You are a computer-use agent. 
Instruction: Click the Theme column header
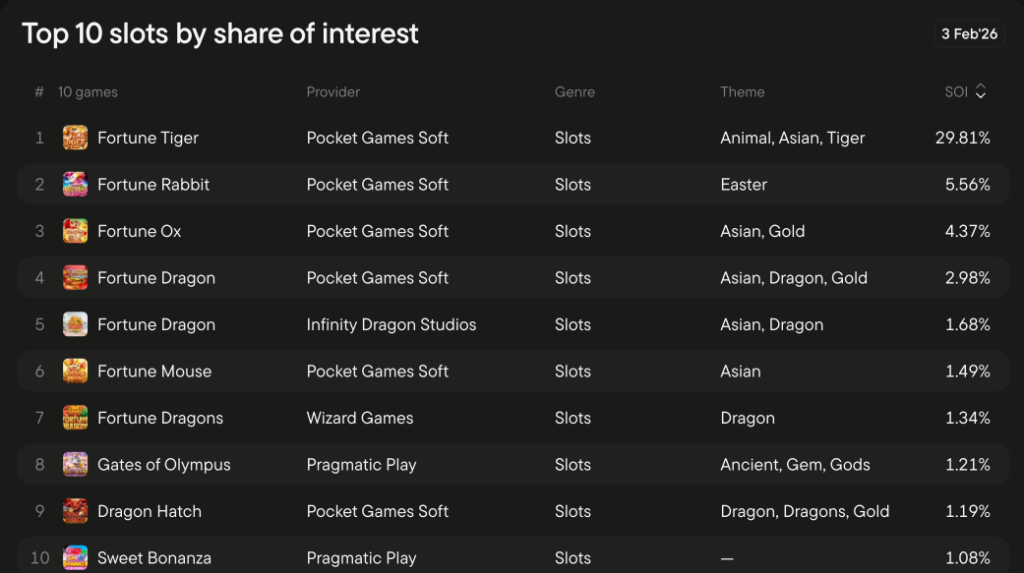click(743, 92)
